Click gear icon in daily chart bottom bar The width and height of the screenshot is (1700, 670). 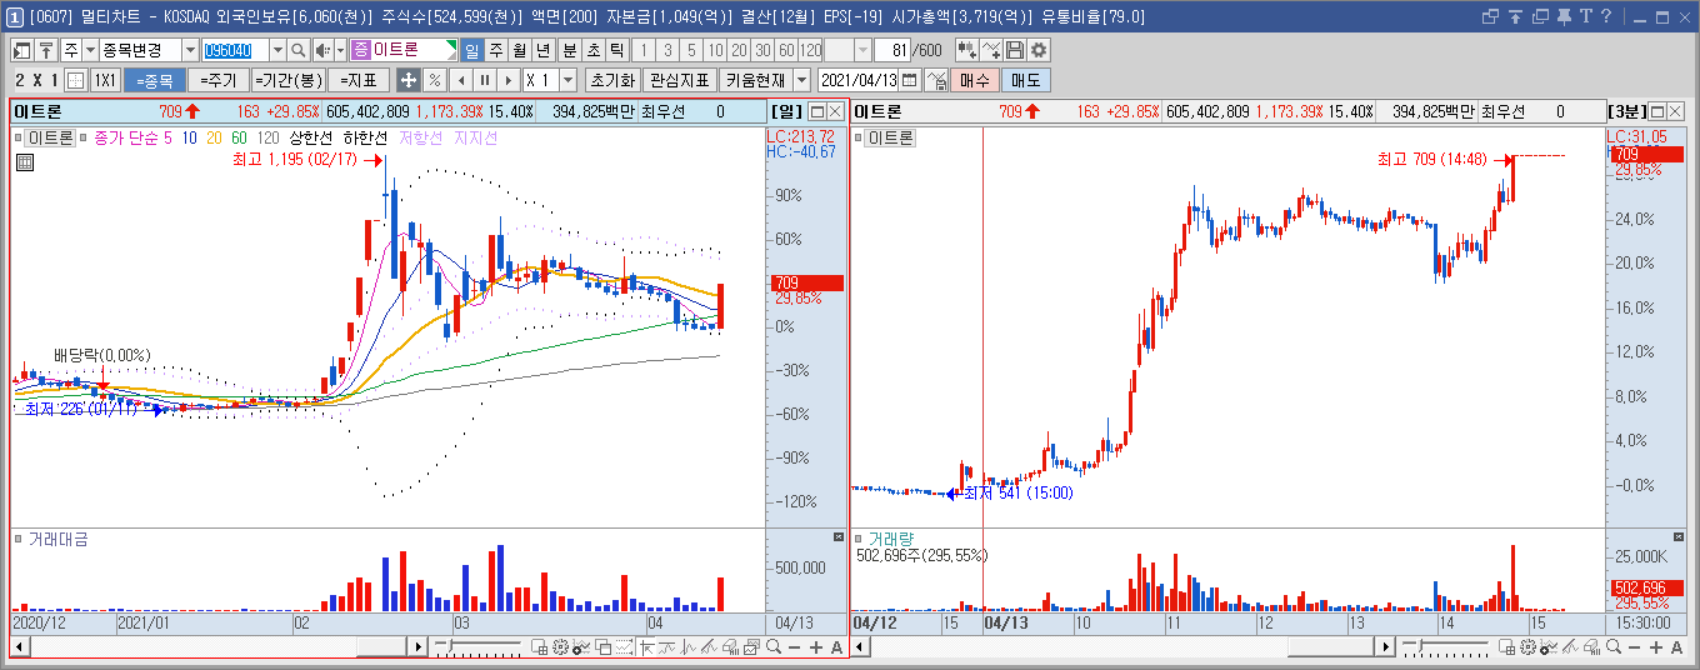pos(560,648)
